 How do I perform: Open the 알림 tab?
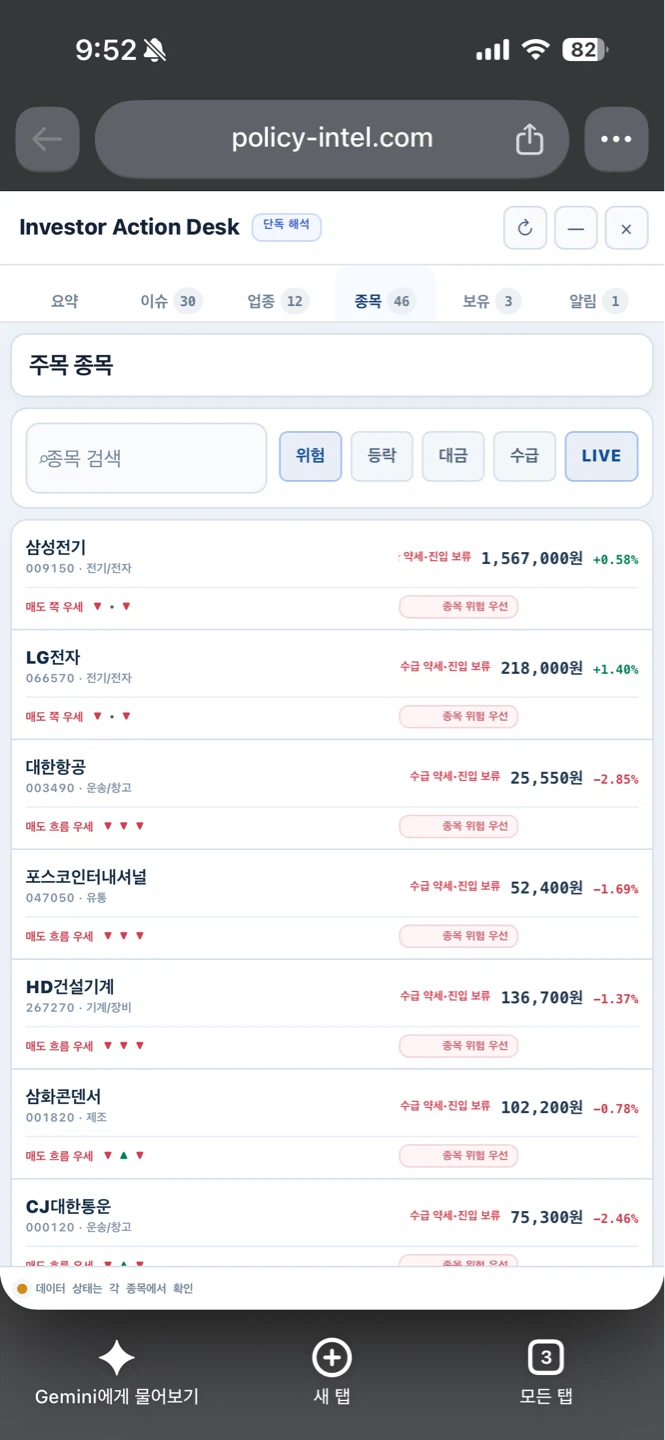tap(596, 301)
